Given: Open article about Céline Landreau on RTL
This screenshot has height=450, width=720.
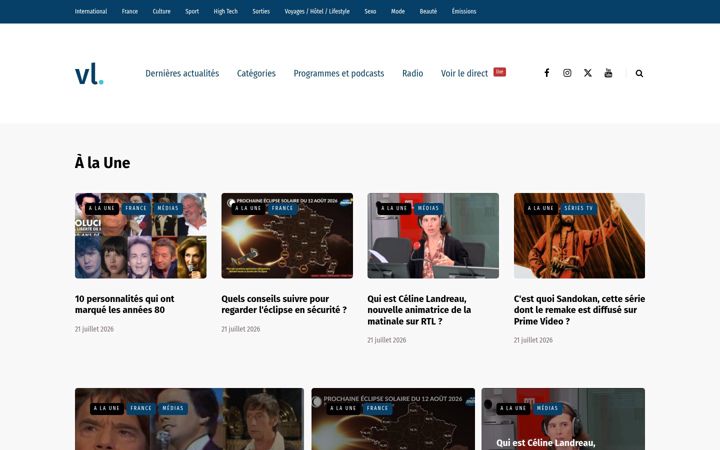Looking at the screenshot, I should [419, 310].
